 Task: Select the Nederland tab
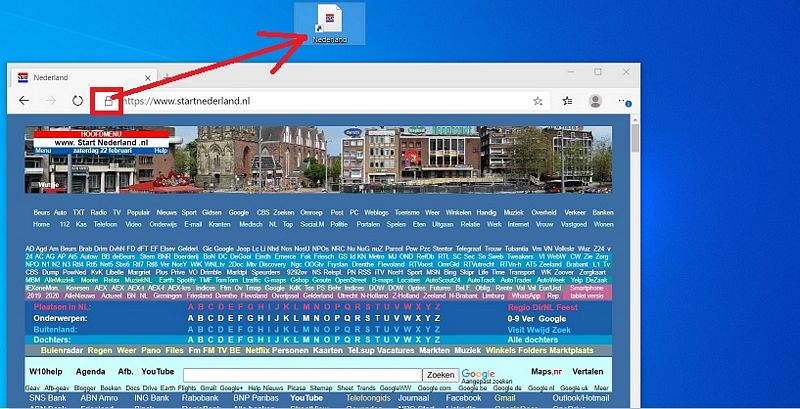(x=84, y=78)
